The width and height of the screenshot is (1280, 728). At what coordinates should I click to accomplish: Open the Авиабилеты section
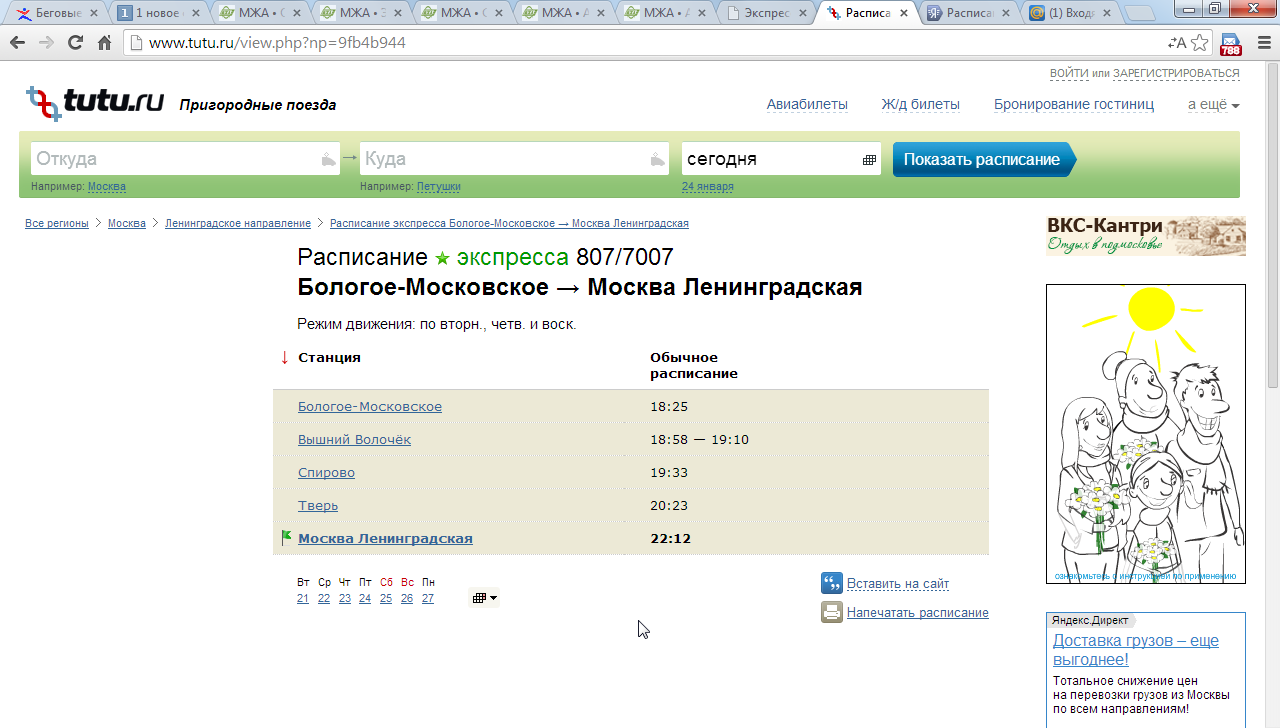click(x=807, y=105)
